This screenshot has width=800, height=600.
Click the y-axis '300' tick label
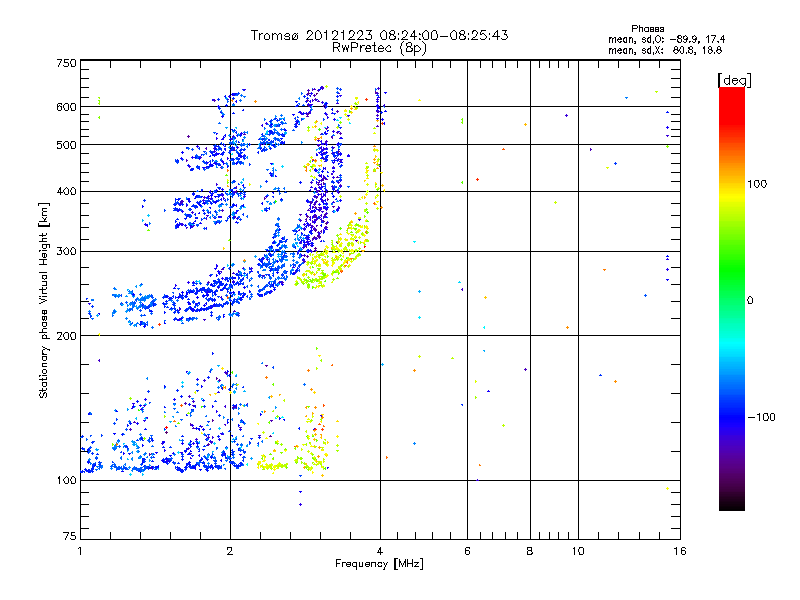pos(66,252)
